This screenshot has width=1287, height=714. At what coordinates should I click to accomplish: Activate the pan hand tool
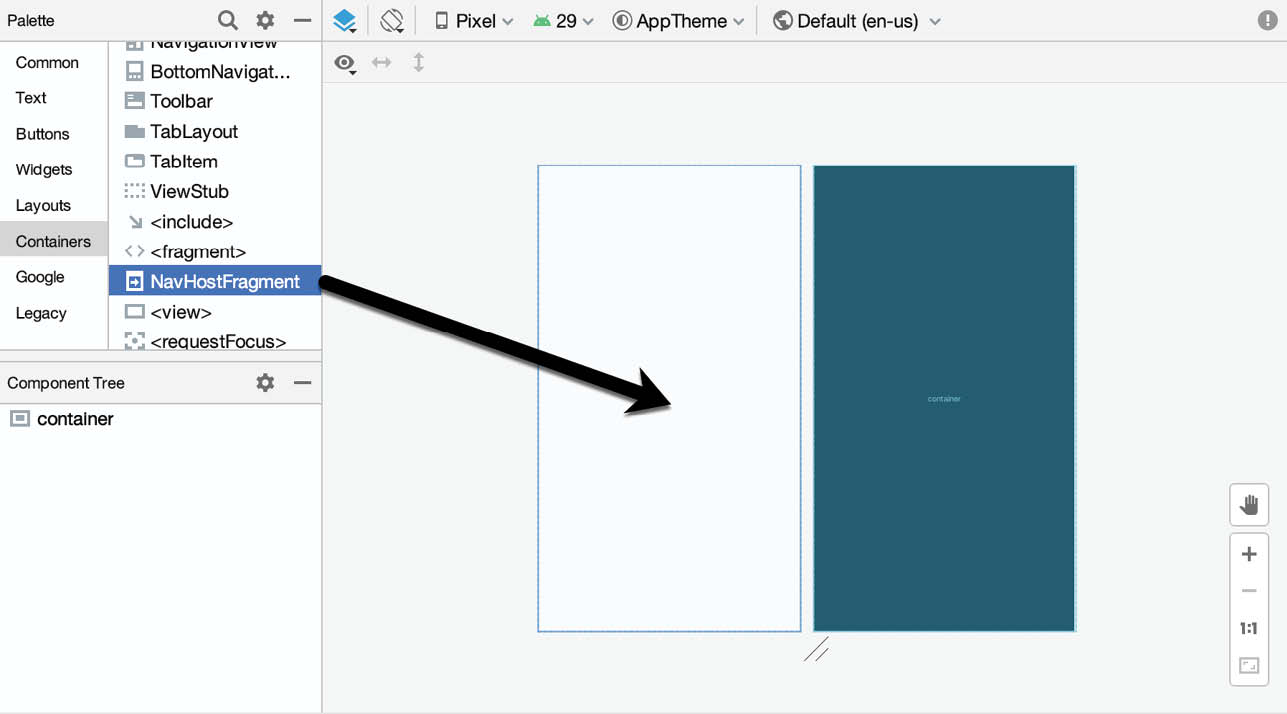(1249, 504)
